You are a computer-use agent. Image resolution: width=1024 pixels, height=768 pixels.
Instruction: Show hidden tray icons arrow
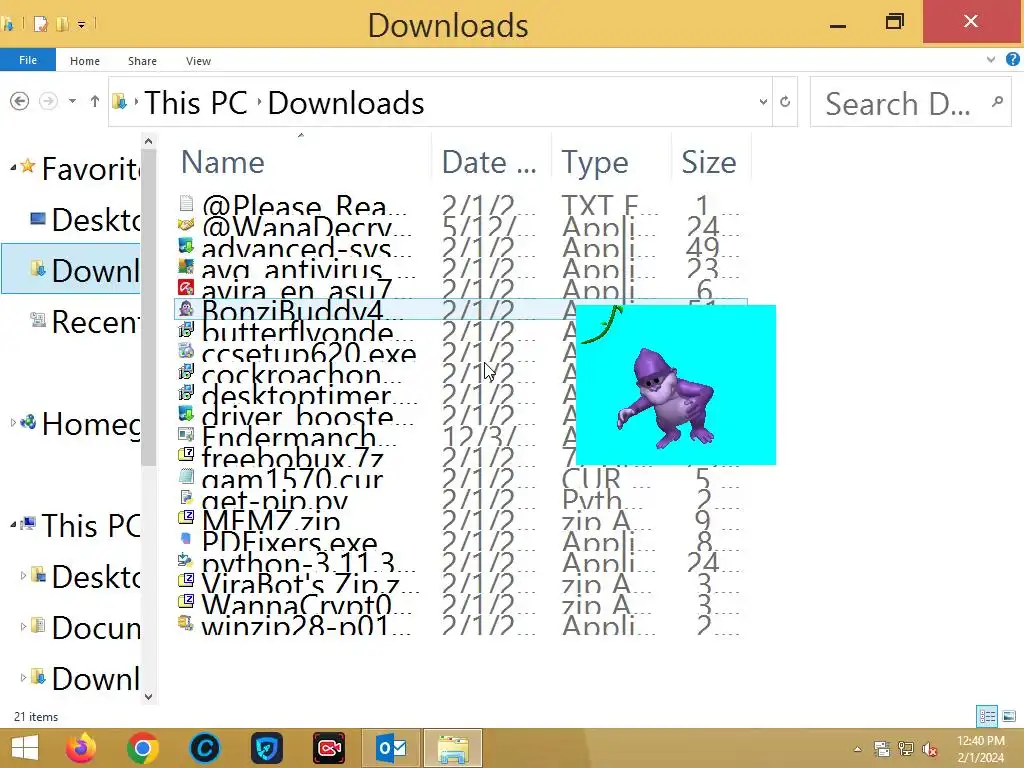point(857,749)
